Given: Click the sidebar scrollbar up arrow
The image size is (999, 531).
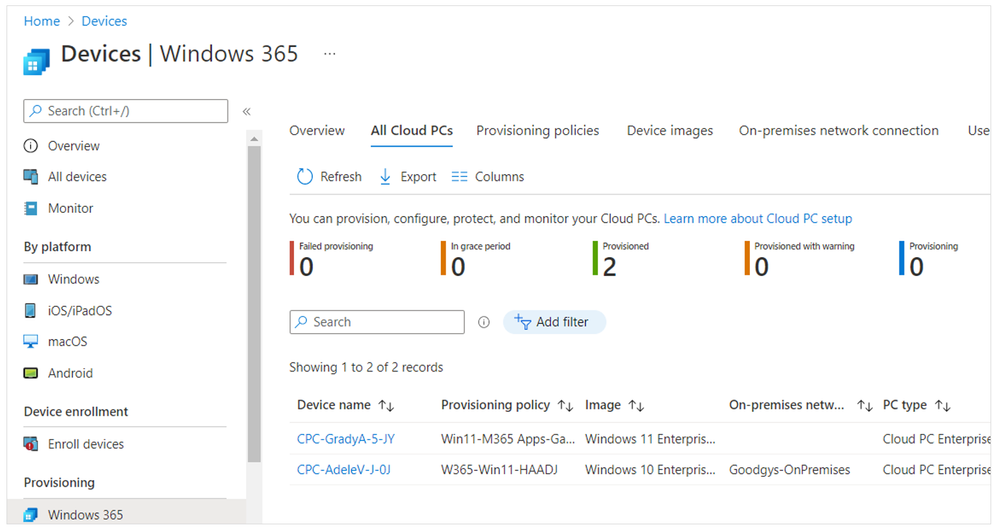Looking at the screenshot, I should click(254, 138).
